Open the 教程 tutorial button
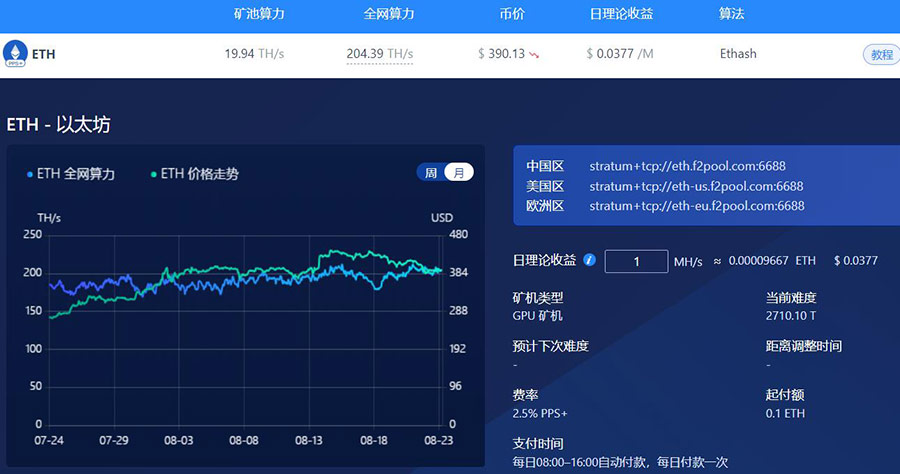Screen dimensions: 900x474 881,55
